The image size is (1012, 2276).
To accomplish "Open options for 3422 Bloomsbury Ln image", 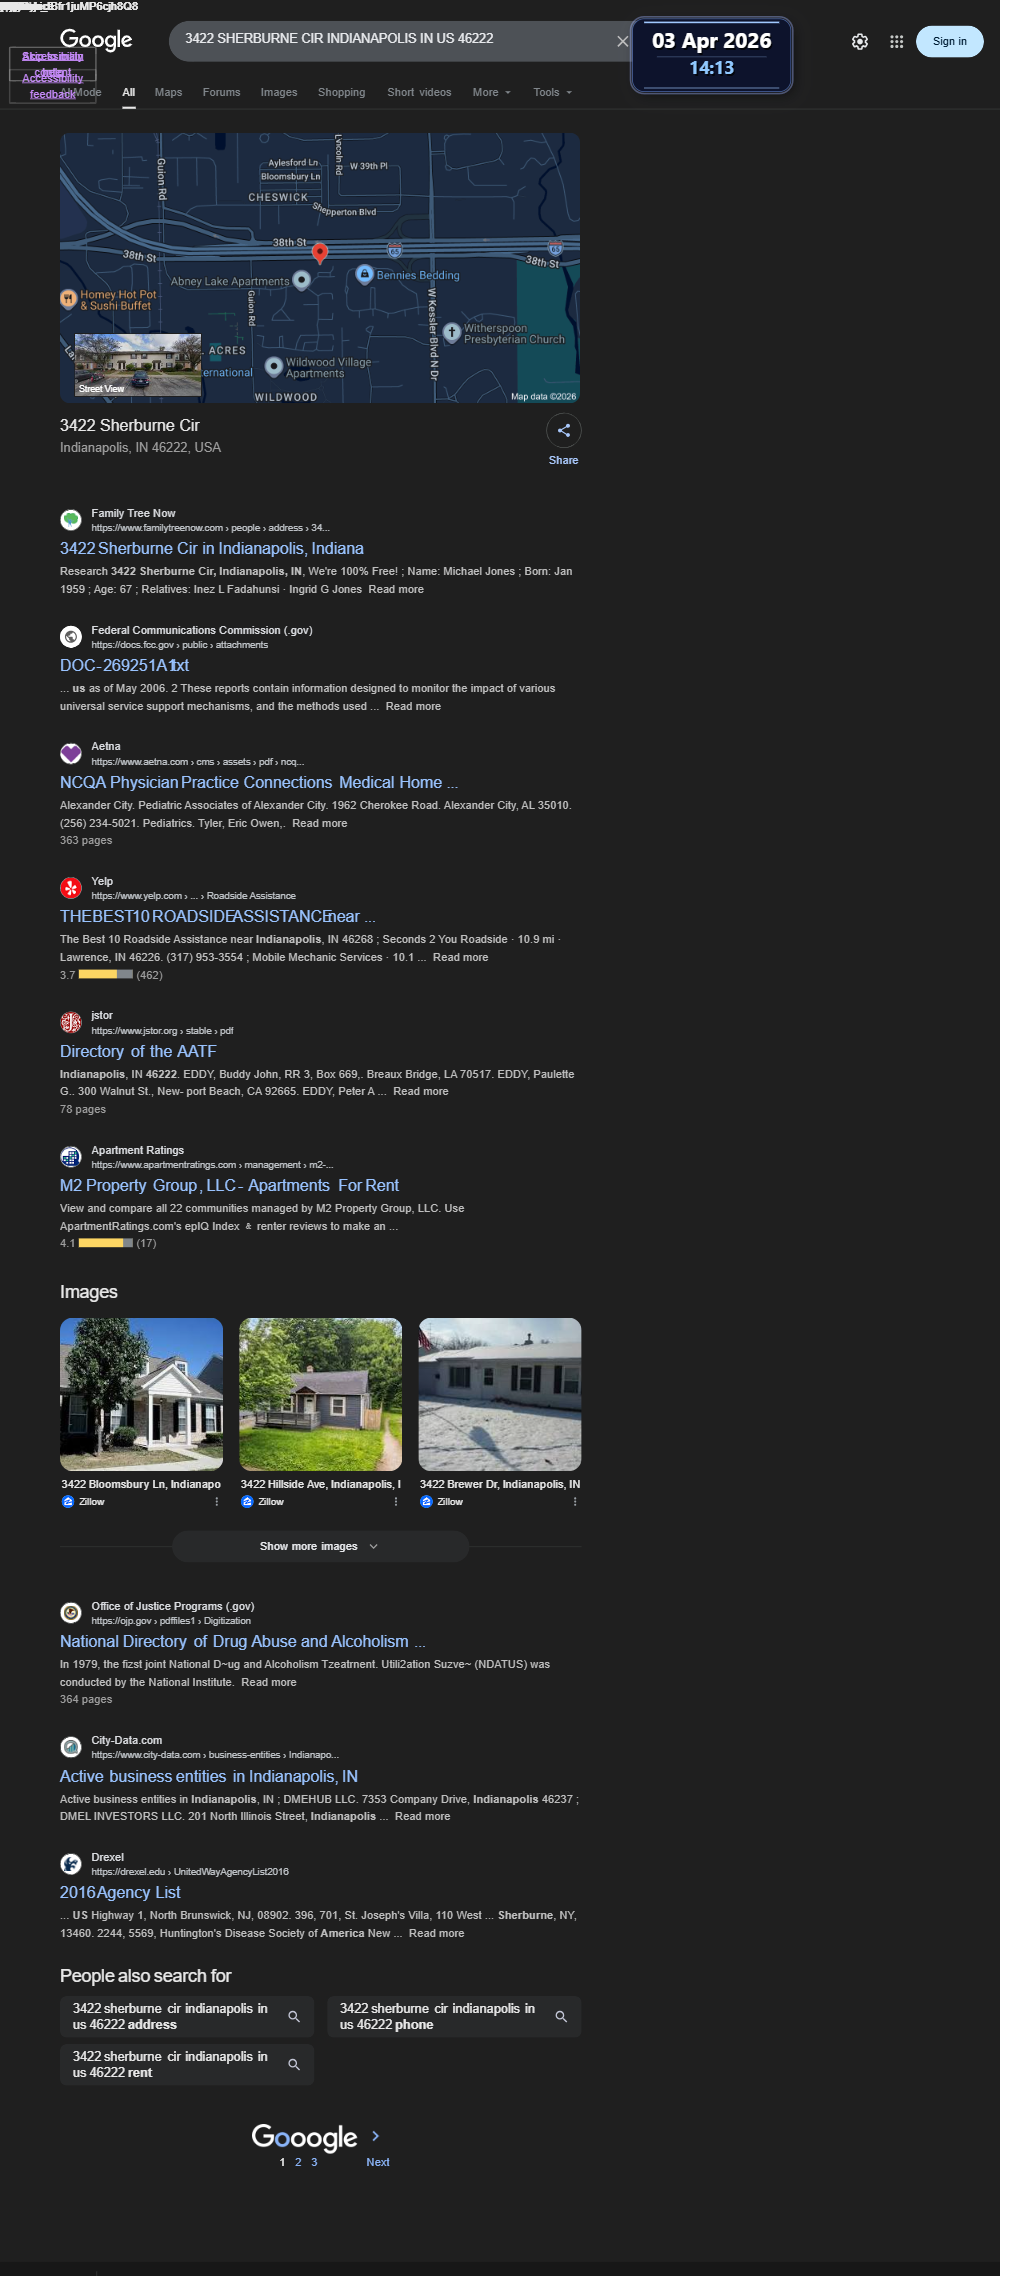I will point(217,1502).
